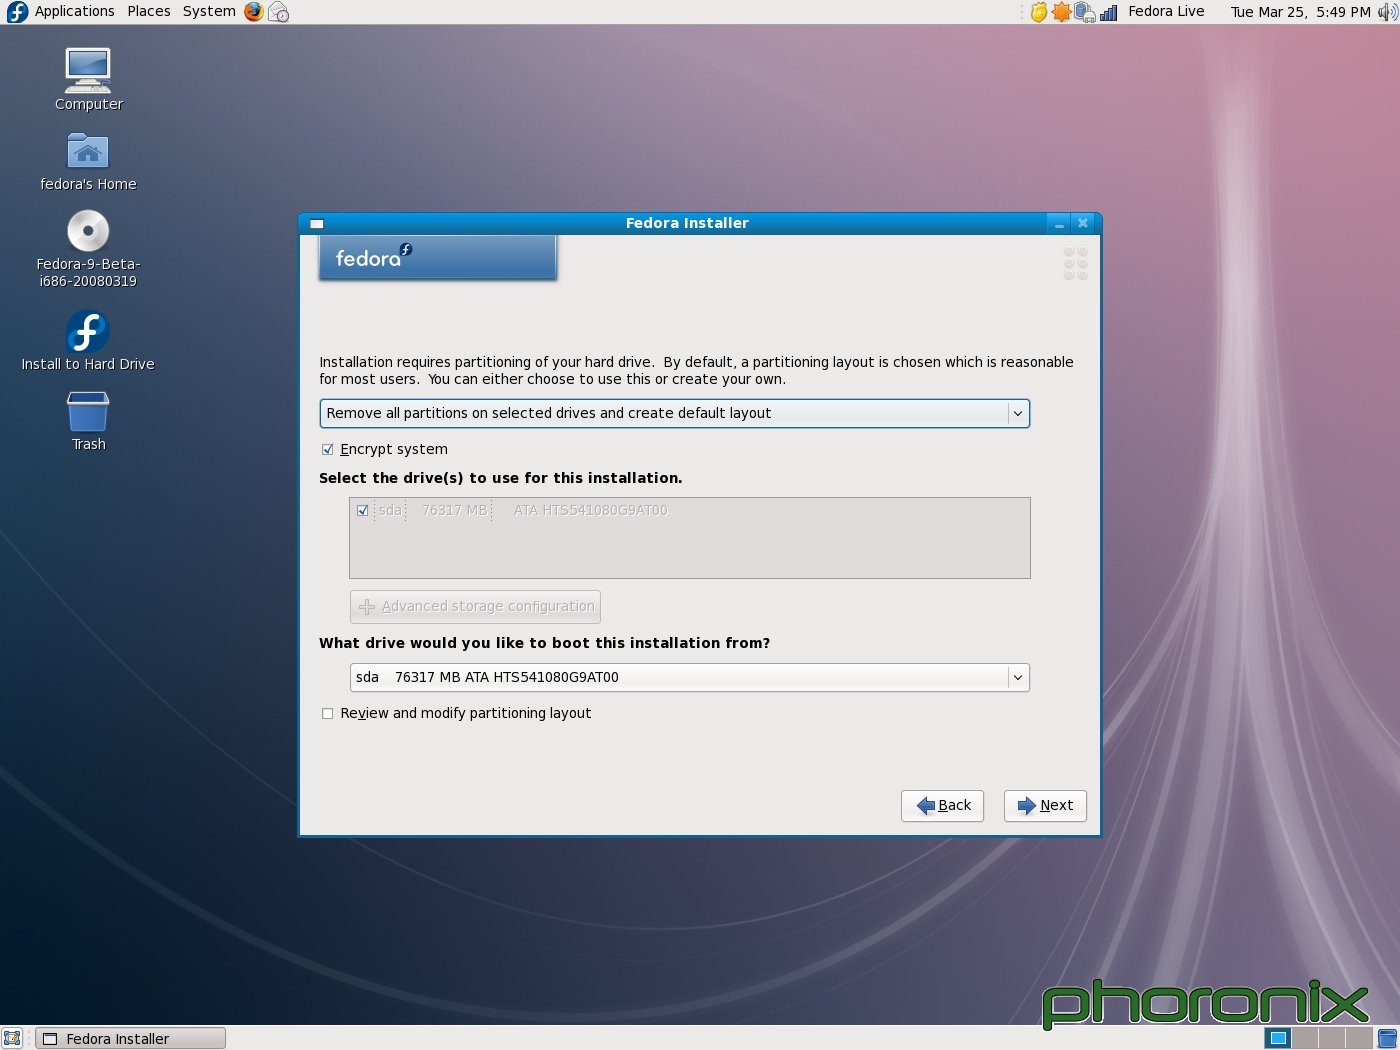Expand the Fedora Installer window menu
This screenshot has height=1050, width=1400.
pyautogui.click(x=317, y=223)
